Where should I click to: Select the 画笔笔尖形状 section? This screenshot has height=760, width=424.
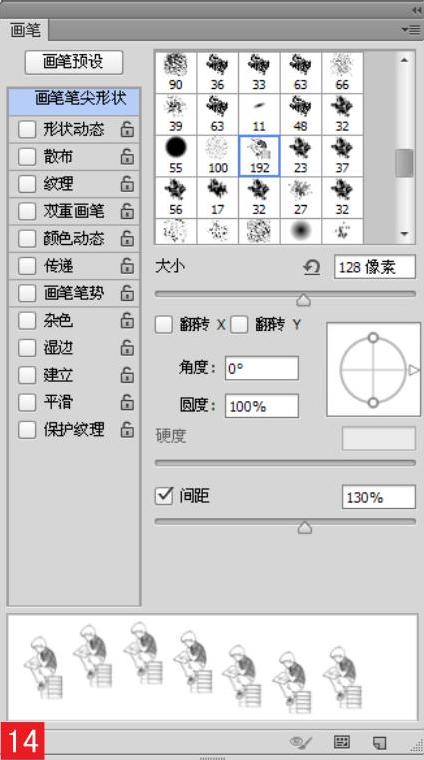coord(74,99)
